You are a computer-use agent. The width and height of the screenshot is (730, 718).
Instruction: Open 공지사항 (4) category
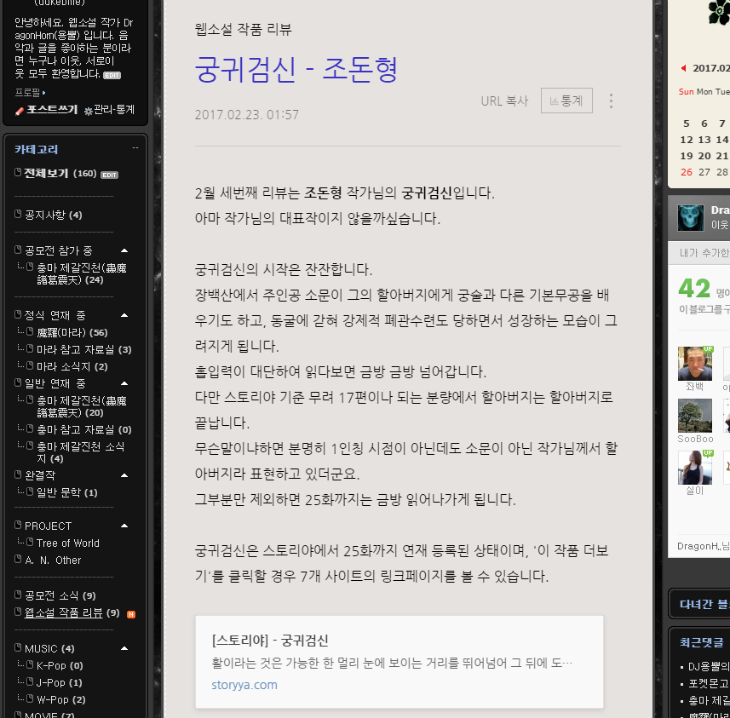pos(53,215)
